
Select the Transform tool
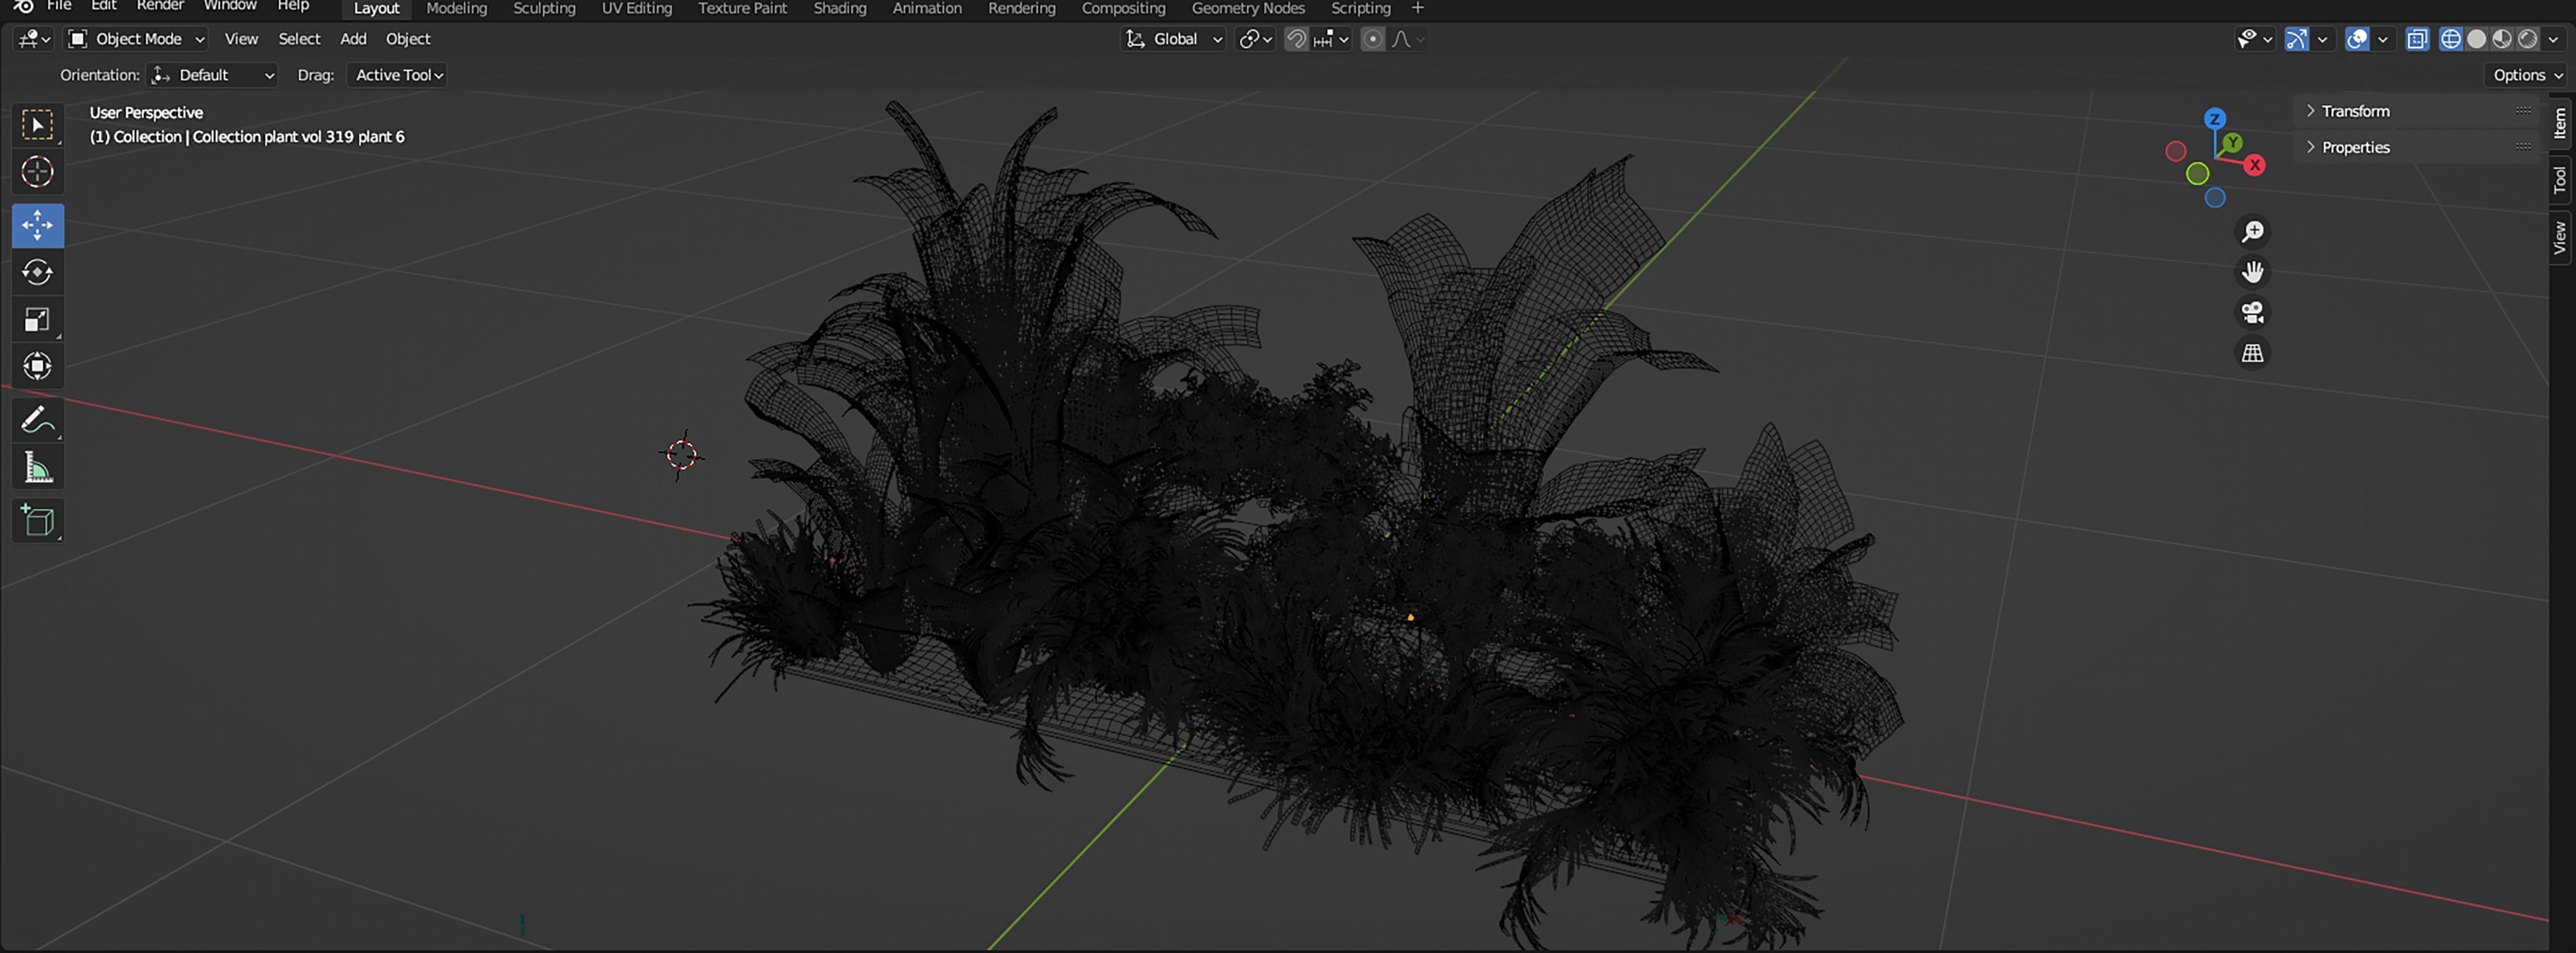(x=38, y=366)
